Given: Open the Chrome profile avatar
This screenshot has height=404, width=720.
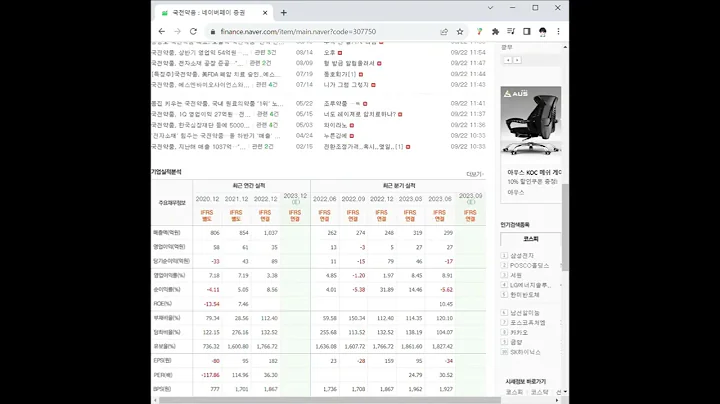Looking at the screenshot, I should (x=543, y=32).
